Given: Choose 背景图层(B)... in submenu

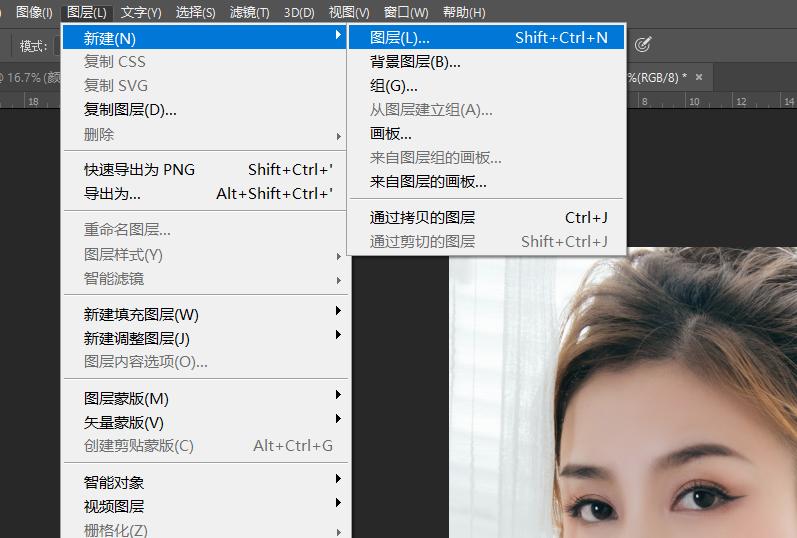Looking at the screenshot, I should (486, 62).
